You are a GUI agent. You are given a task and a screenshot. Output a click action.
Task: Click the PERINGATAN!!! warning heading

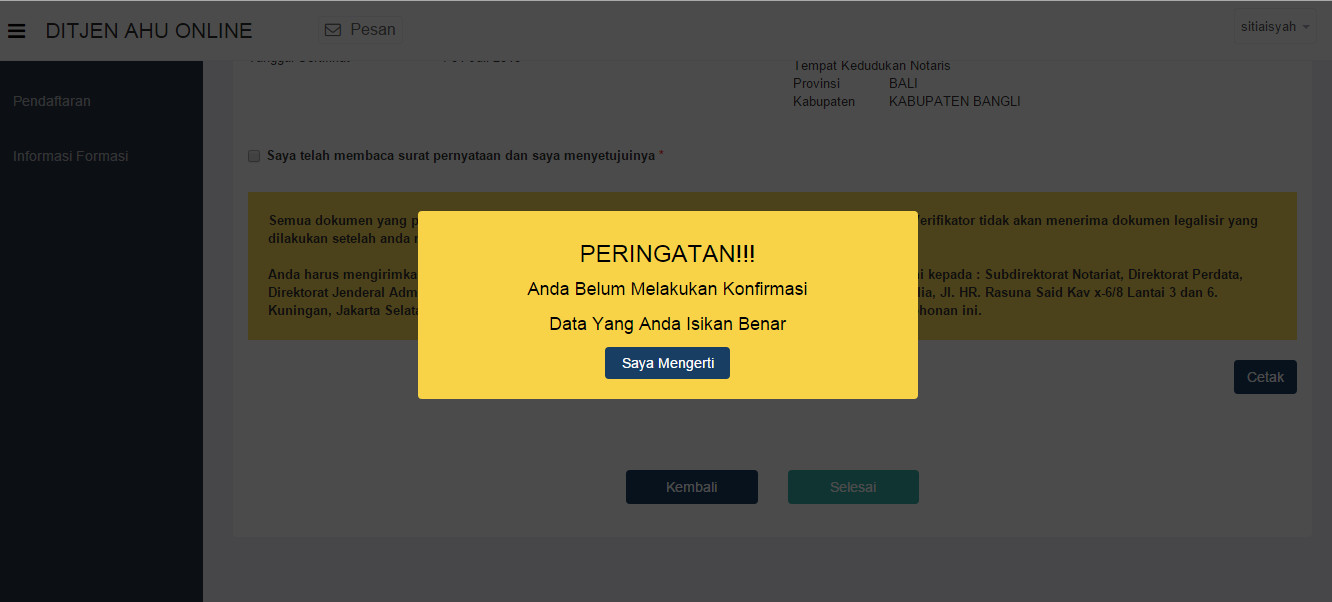(x=667, y=253)
